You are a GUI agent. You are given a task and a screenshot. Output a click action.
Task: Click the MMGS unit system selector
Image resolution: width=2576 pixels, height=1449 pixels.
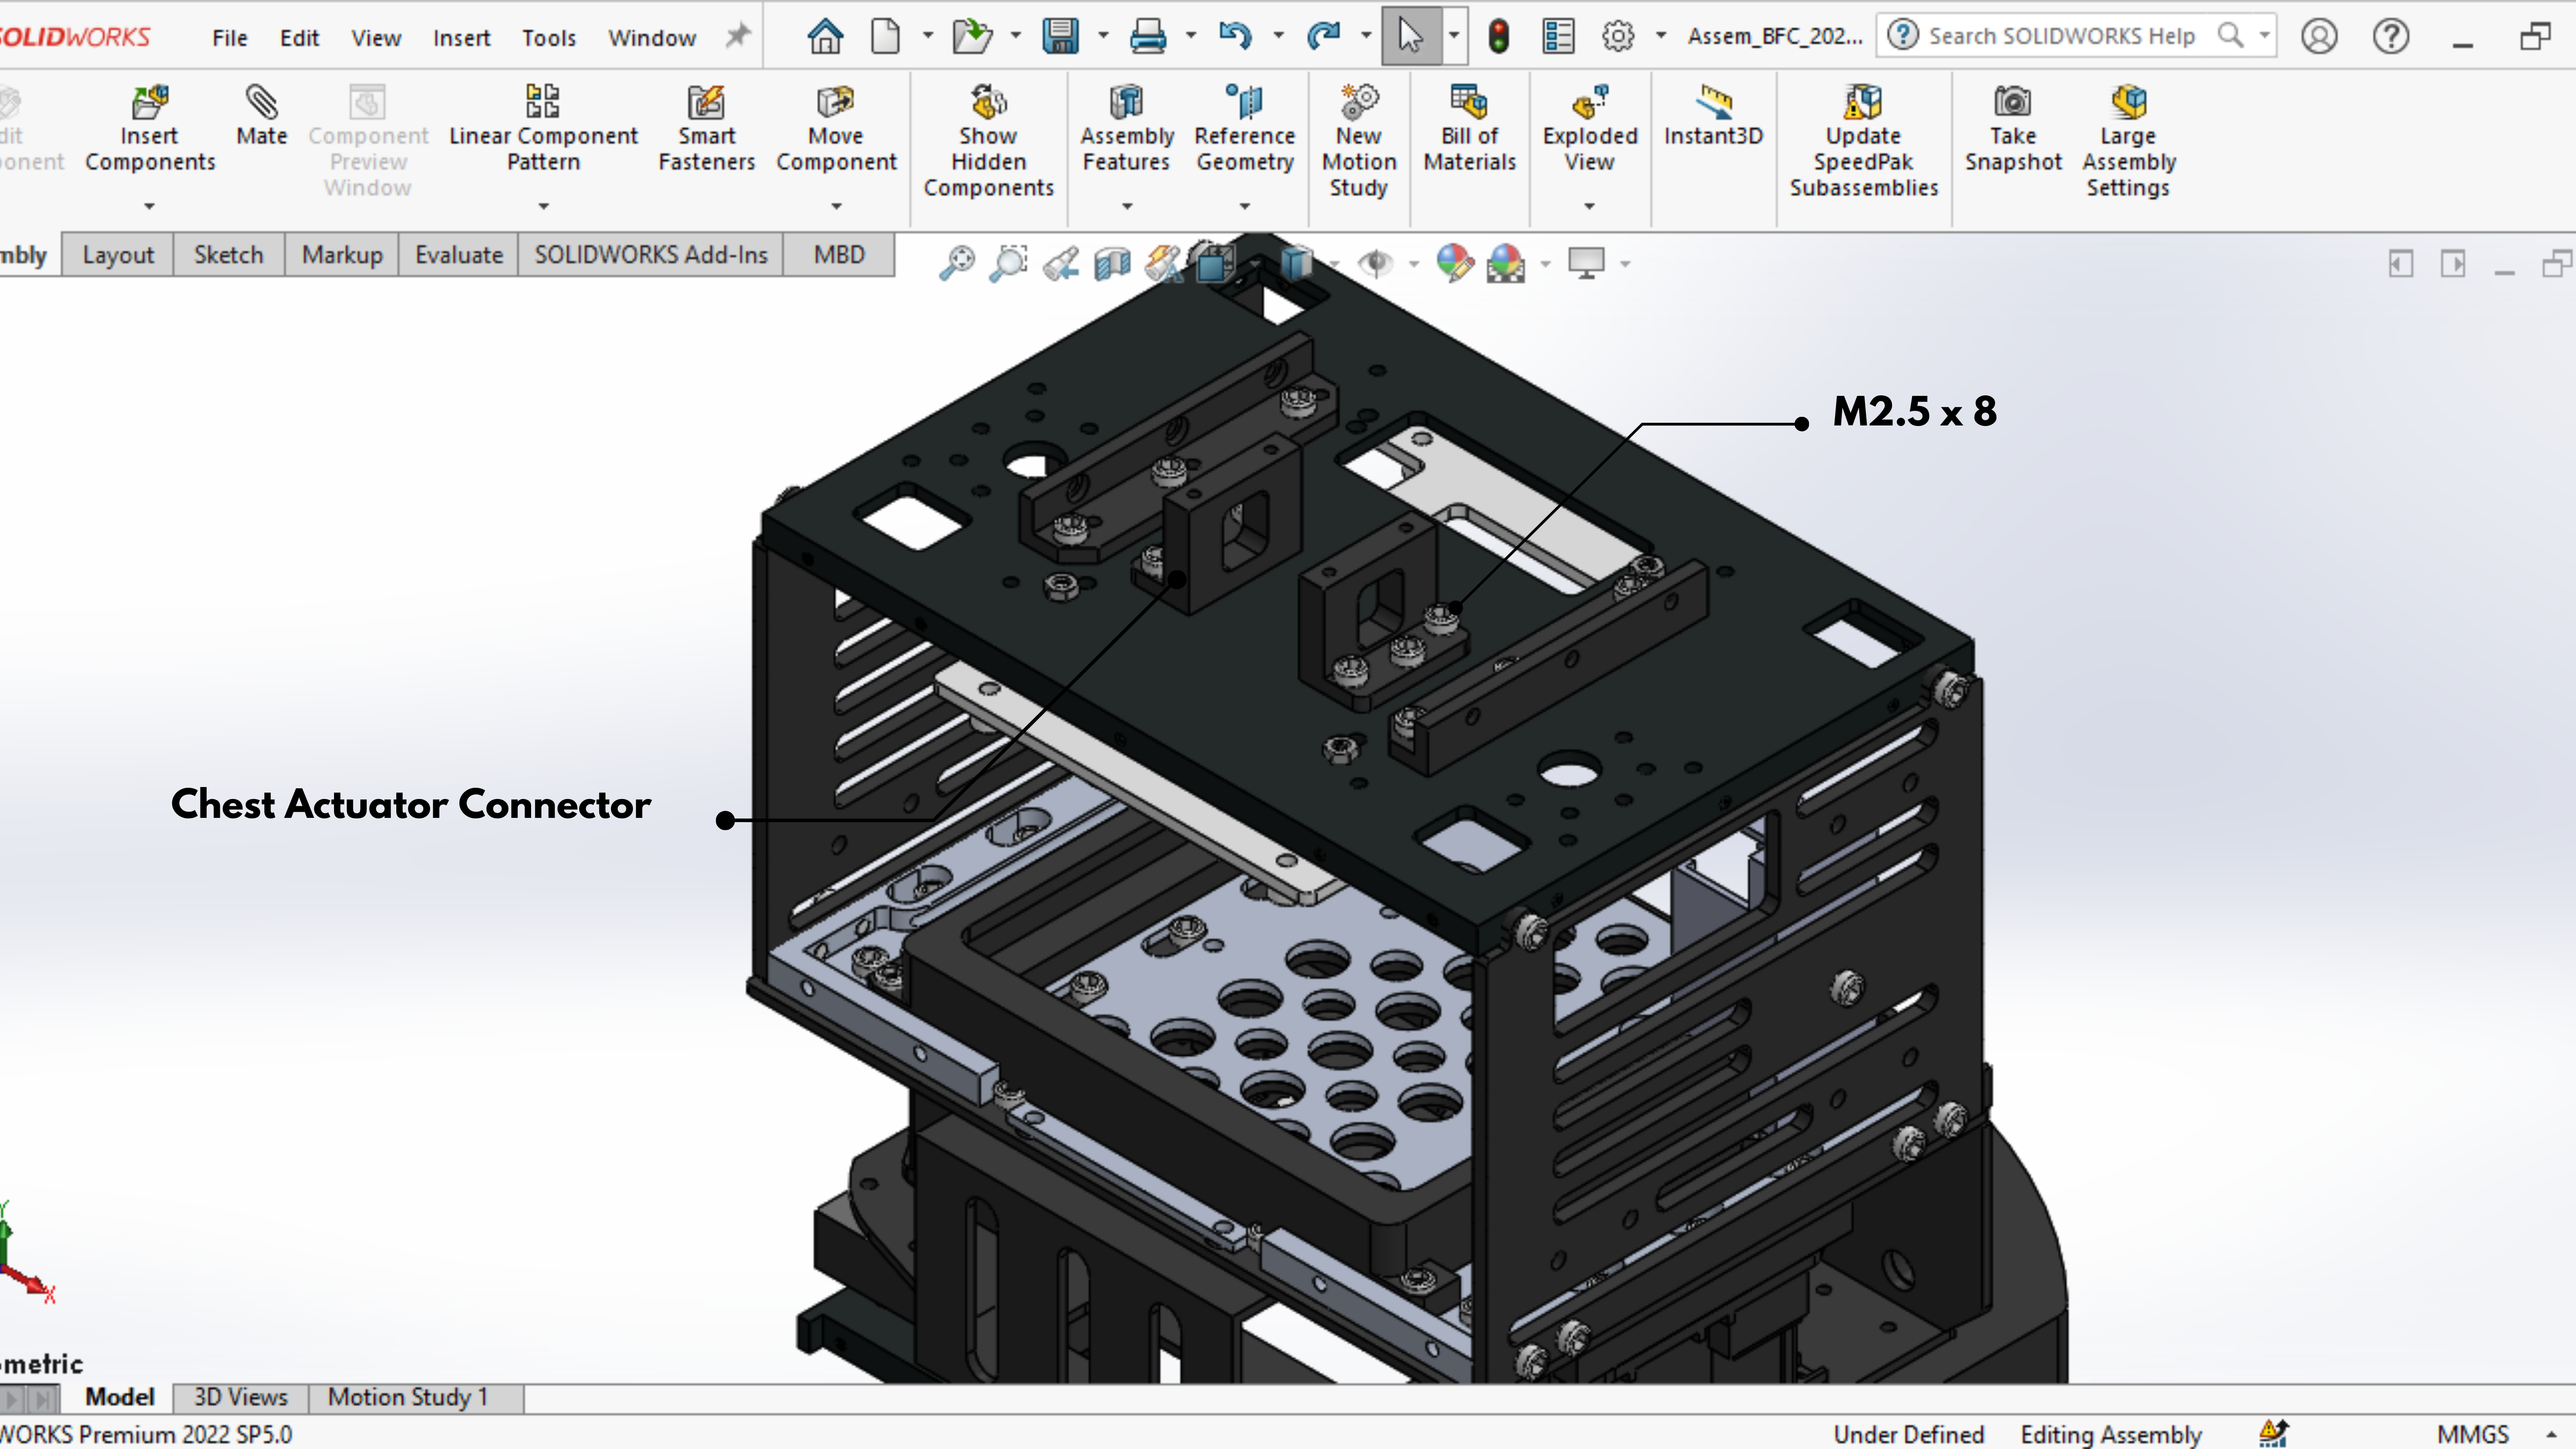coord(2473,1434)
